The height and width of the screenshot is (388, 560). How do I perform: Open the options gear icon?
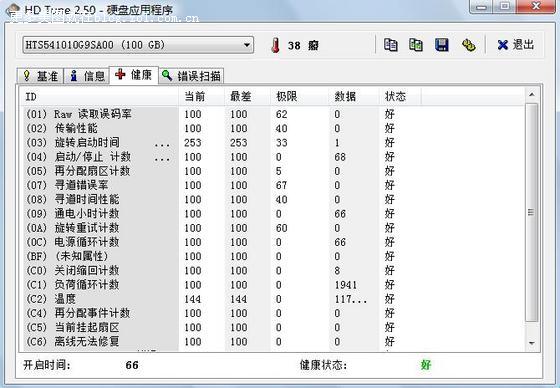click(468, 45)
